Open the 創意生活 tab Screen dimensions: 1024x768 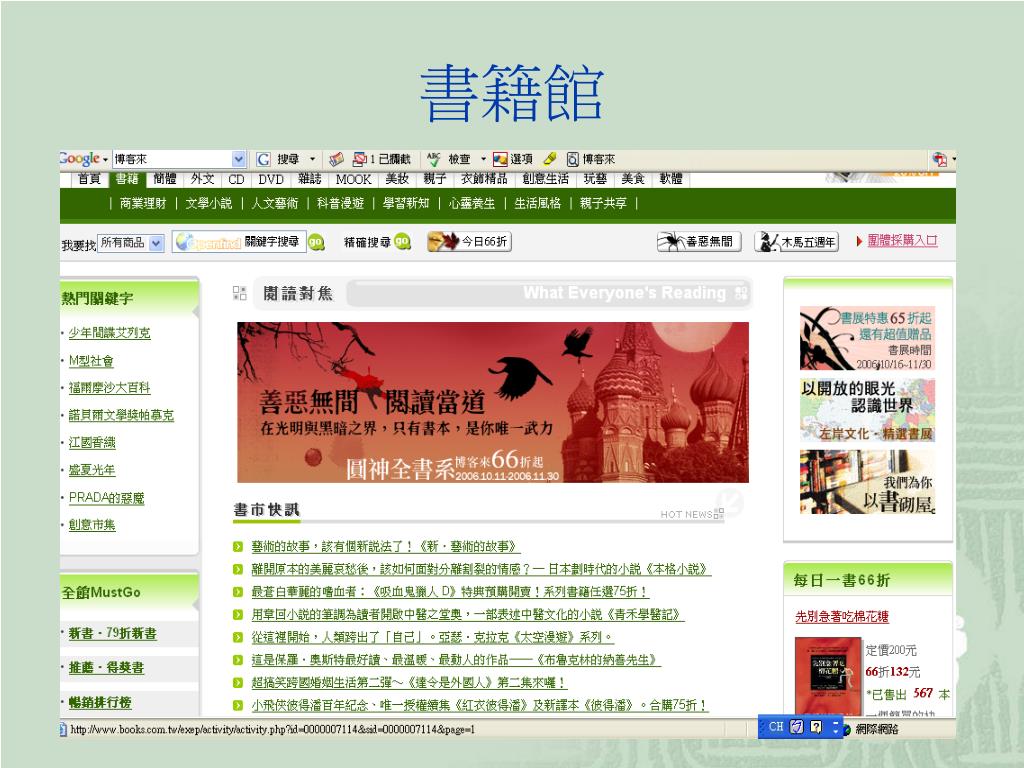[545, 180]
